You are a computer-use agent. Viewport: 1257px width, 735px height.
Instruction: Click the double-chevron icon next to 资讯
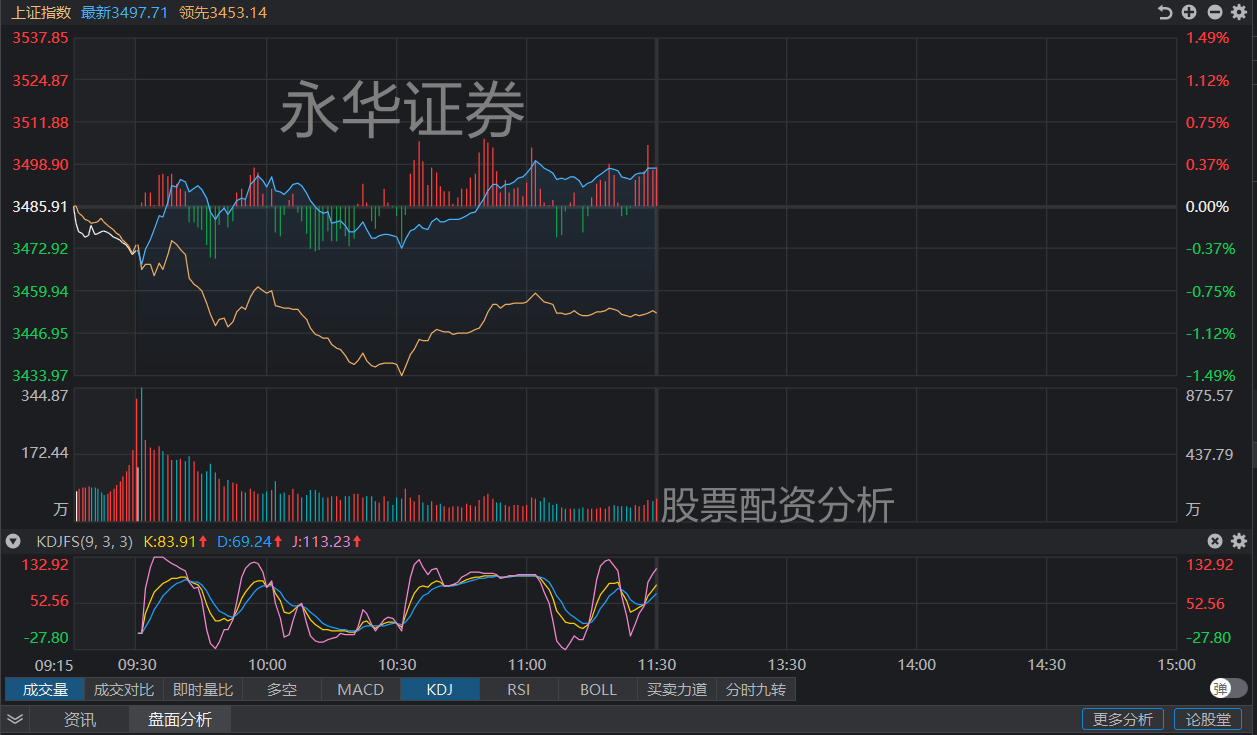tap(14, 718)
